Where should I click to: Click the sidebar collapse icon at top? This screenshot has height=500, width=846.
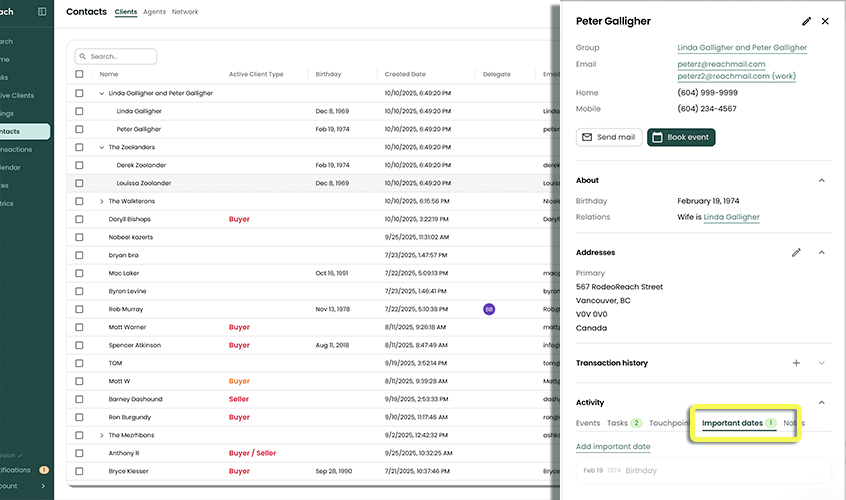[41, 12]
